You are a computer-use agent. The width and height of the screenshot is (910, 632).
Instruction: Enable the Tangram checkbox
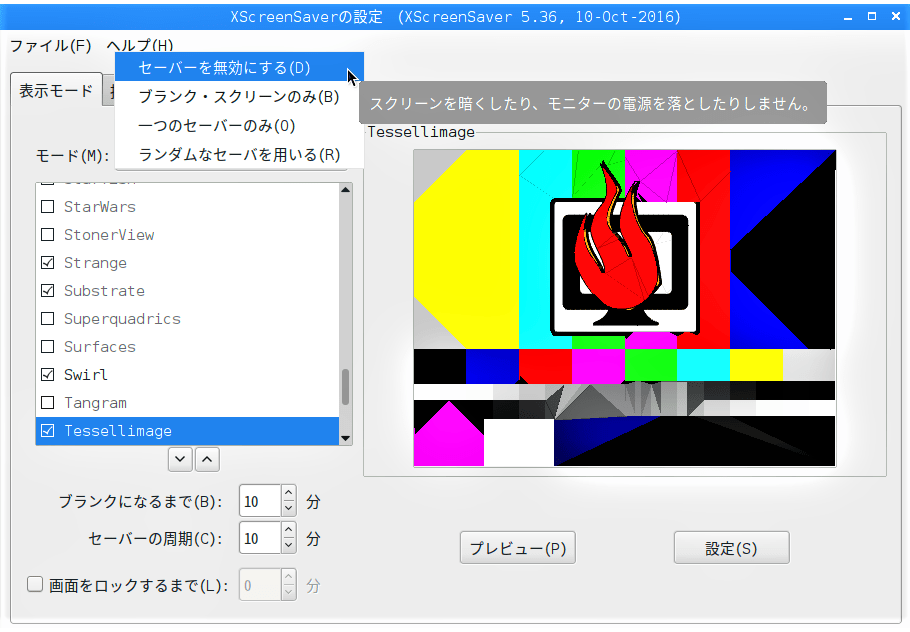48,402
